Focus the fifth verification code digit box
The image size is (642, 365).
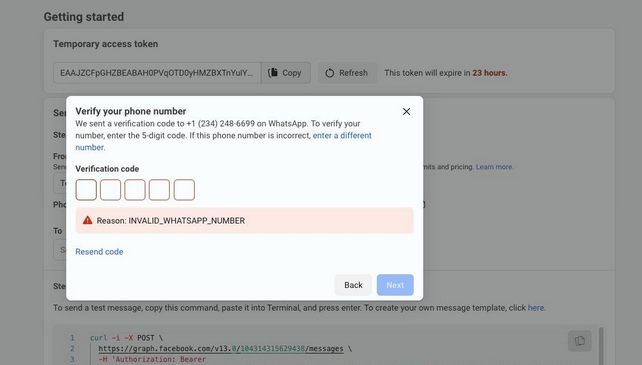tap(184, 190)
